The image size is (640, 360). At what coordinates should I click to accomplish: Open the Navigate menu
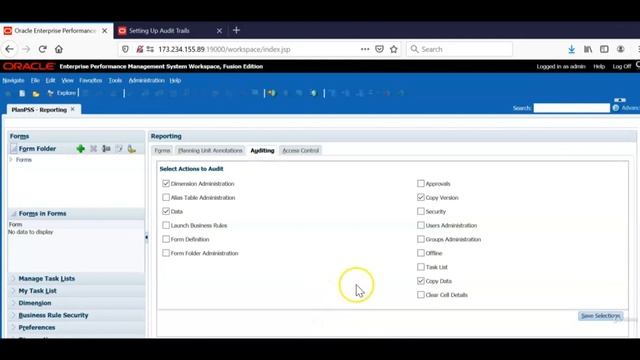click(13, 80)
